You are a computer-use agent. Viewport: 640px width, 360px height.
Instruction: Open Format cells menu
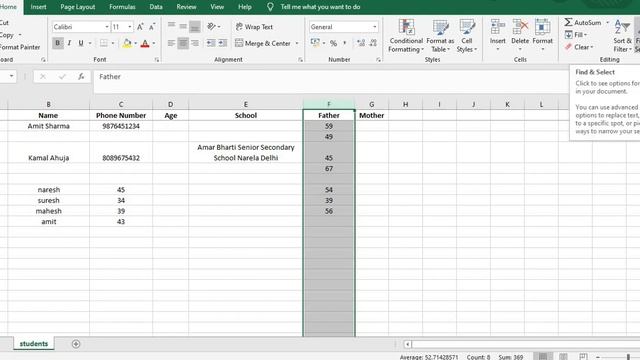click(x=542, y=36)
